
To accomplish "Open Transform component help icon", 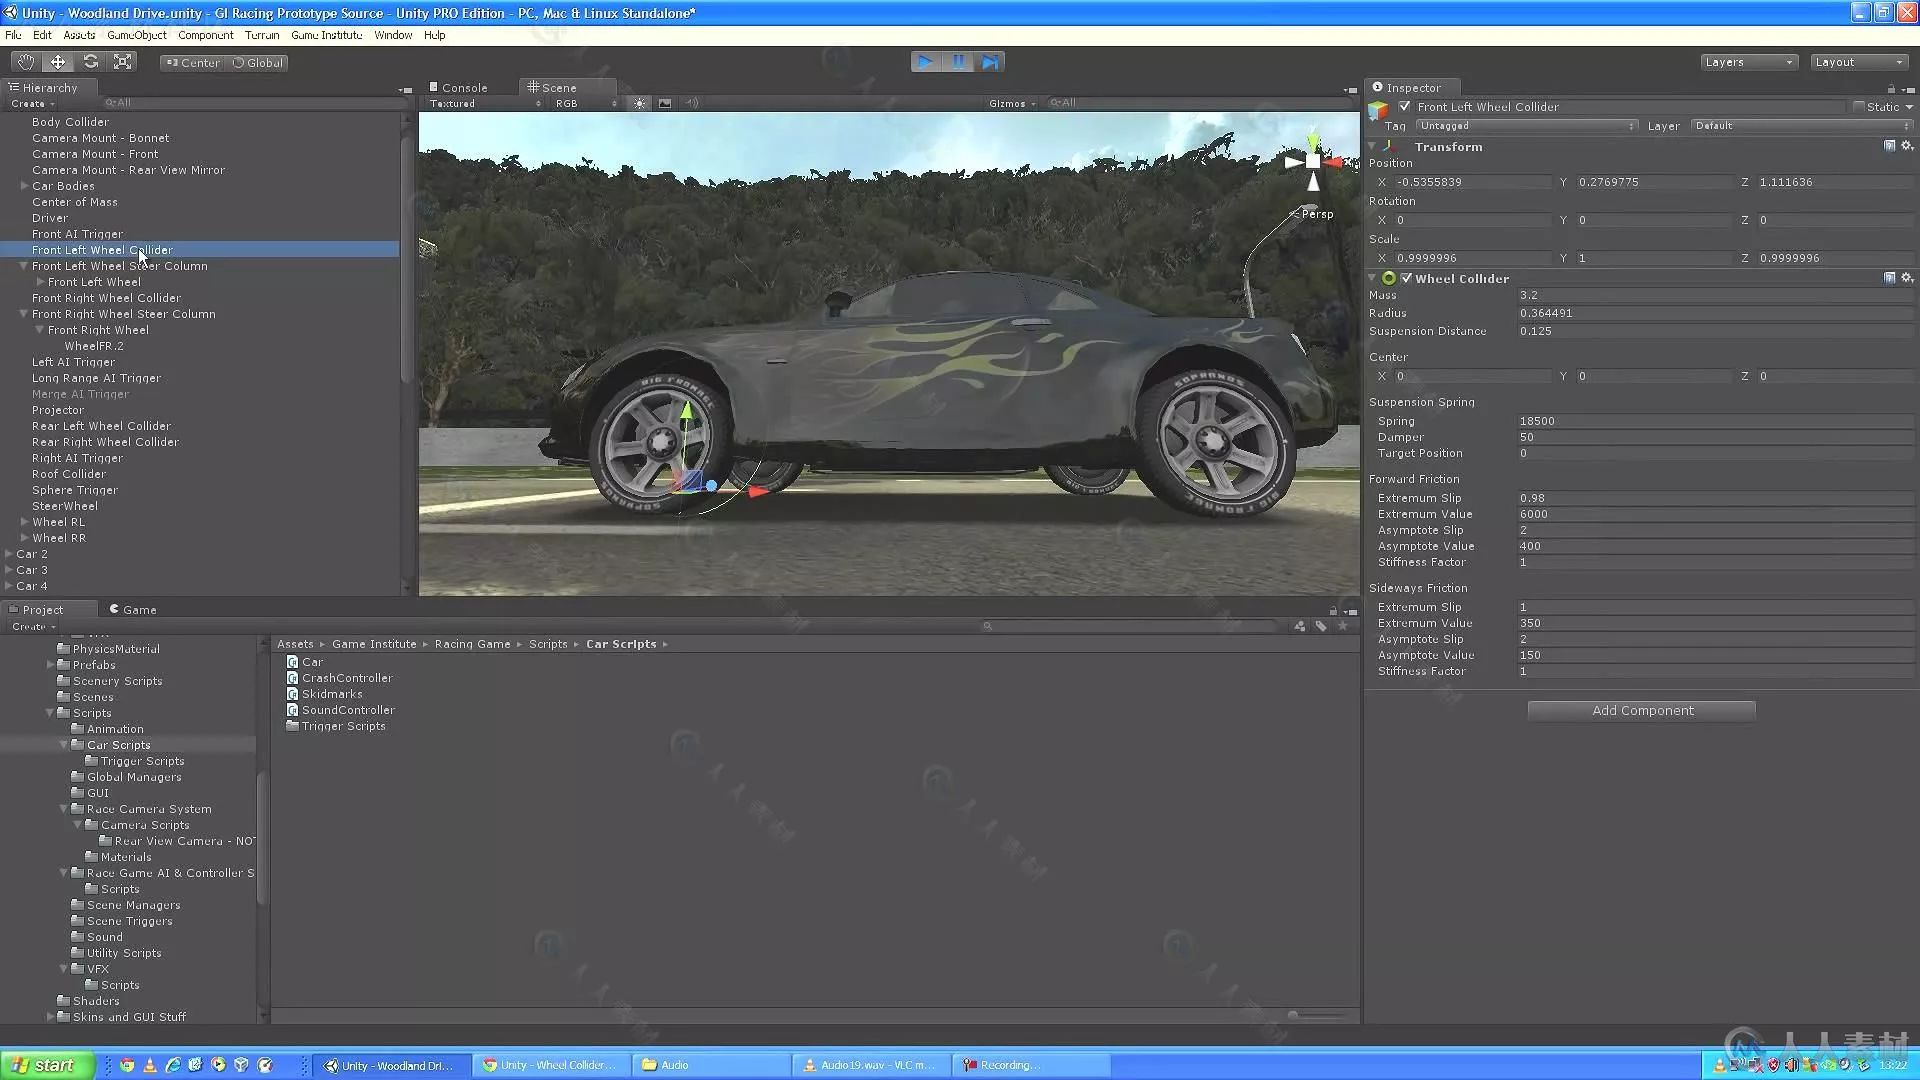I will click(x=1889, y=146).
